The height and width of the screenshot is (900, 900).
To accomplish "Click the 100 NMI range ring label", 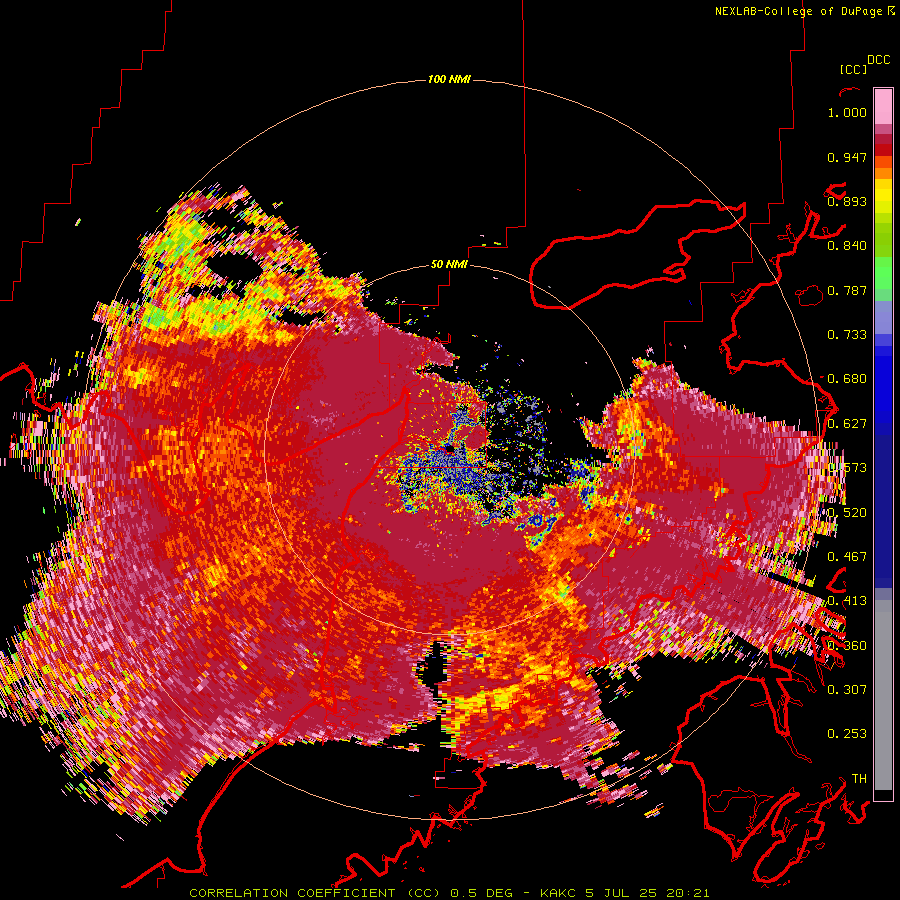I will tap(449, 79).
